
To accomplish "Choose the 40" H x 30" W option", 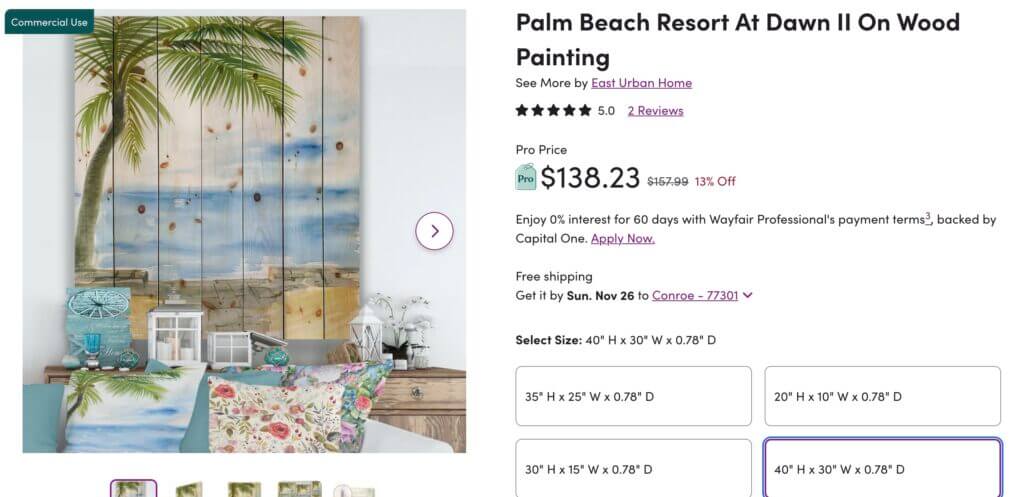I will 883,469.
